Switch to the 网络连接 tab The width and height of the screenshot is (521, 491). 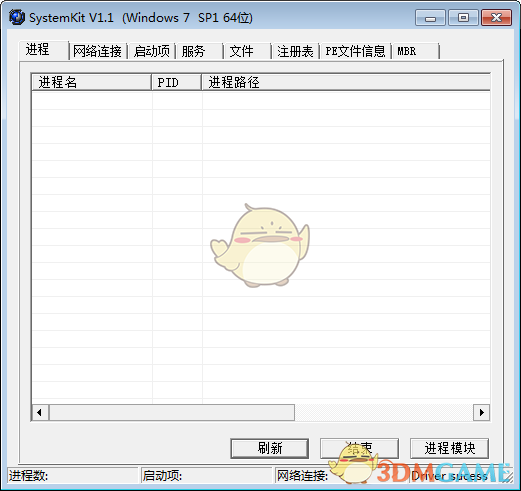coord(98,51)
